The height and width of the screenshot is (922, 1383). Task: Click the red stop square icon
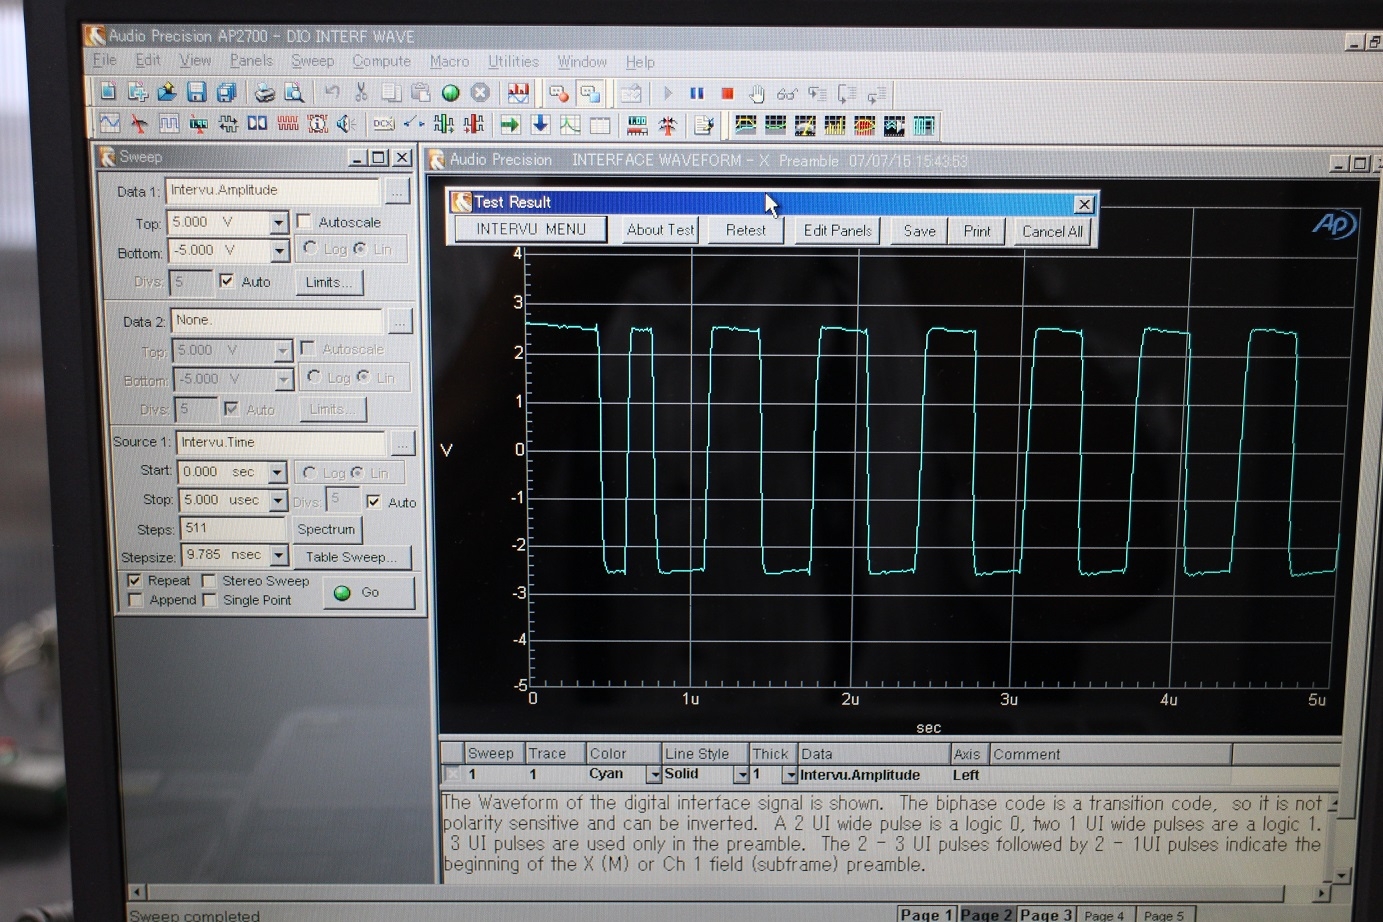(727, 94)
